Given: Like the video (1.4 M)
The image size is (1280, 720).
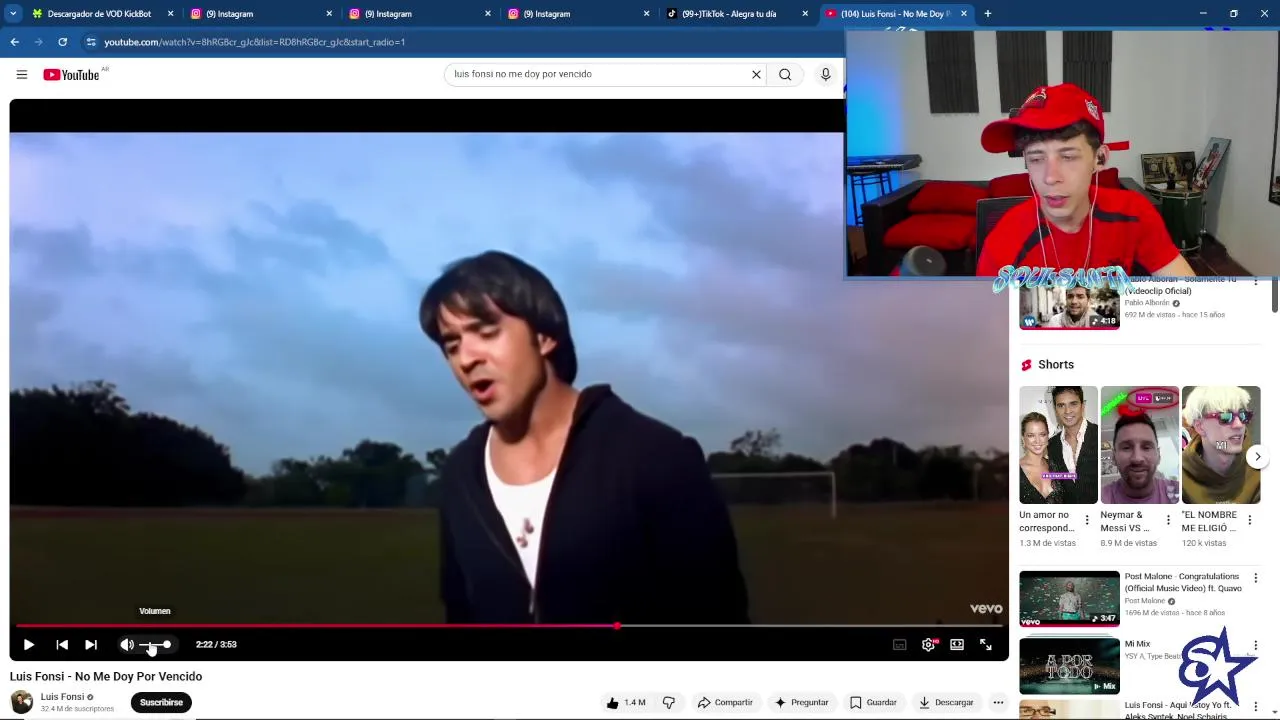Looking at the screenshot, I should pyautogui.click(x=626, y=702).
